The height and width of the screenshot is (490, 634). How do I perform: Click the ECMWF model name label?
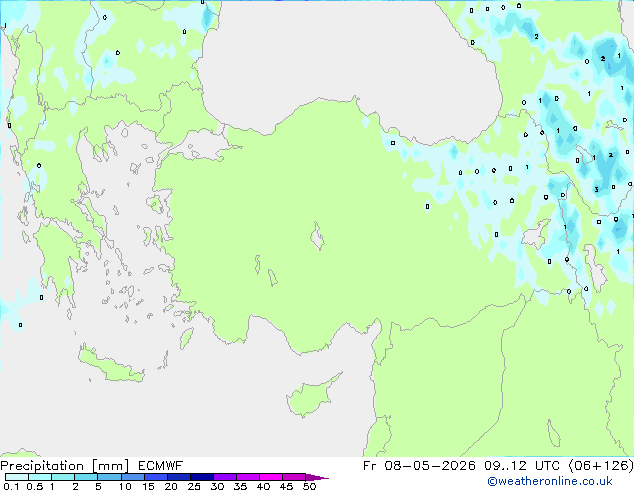pyautogui.click(x=161, y=466)
